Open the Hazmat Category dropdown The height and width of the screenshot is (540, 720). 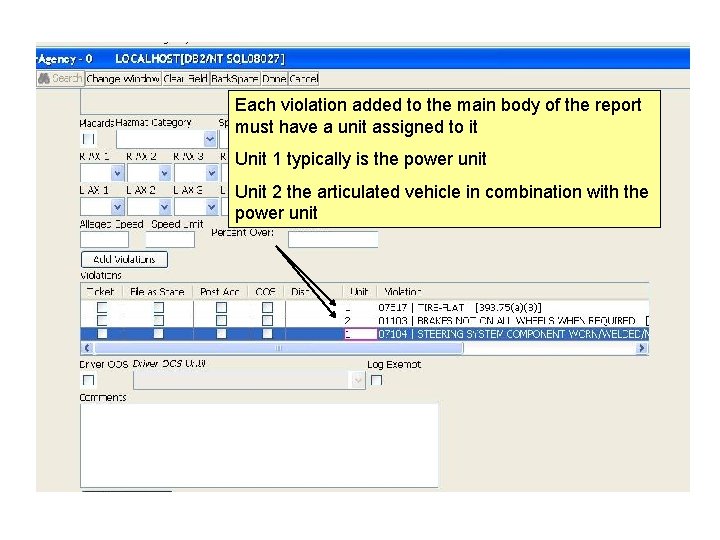[x=210, y=139]
